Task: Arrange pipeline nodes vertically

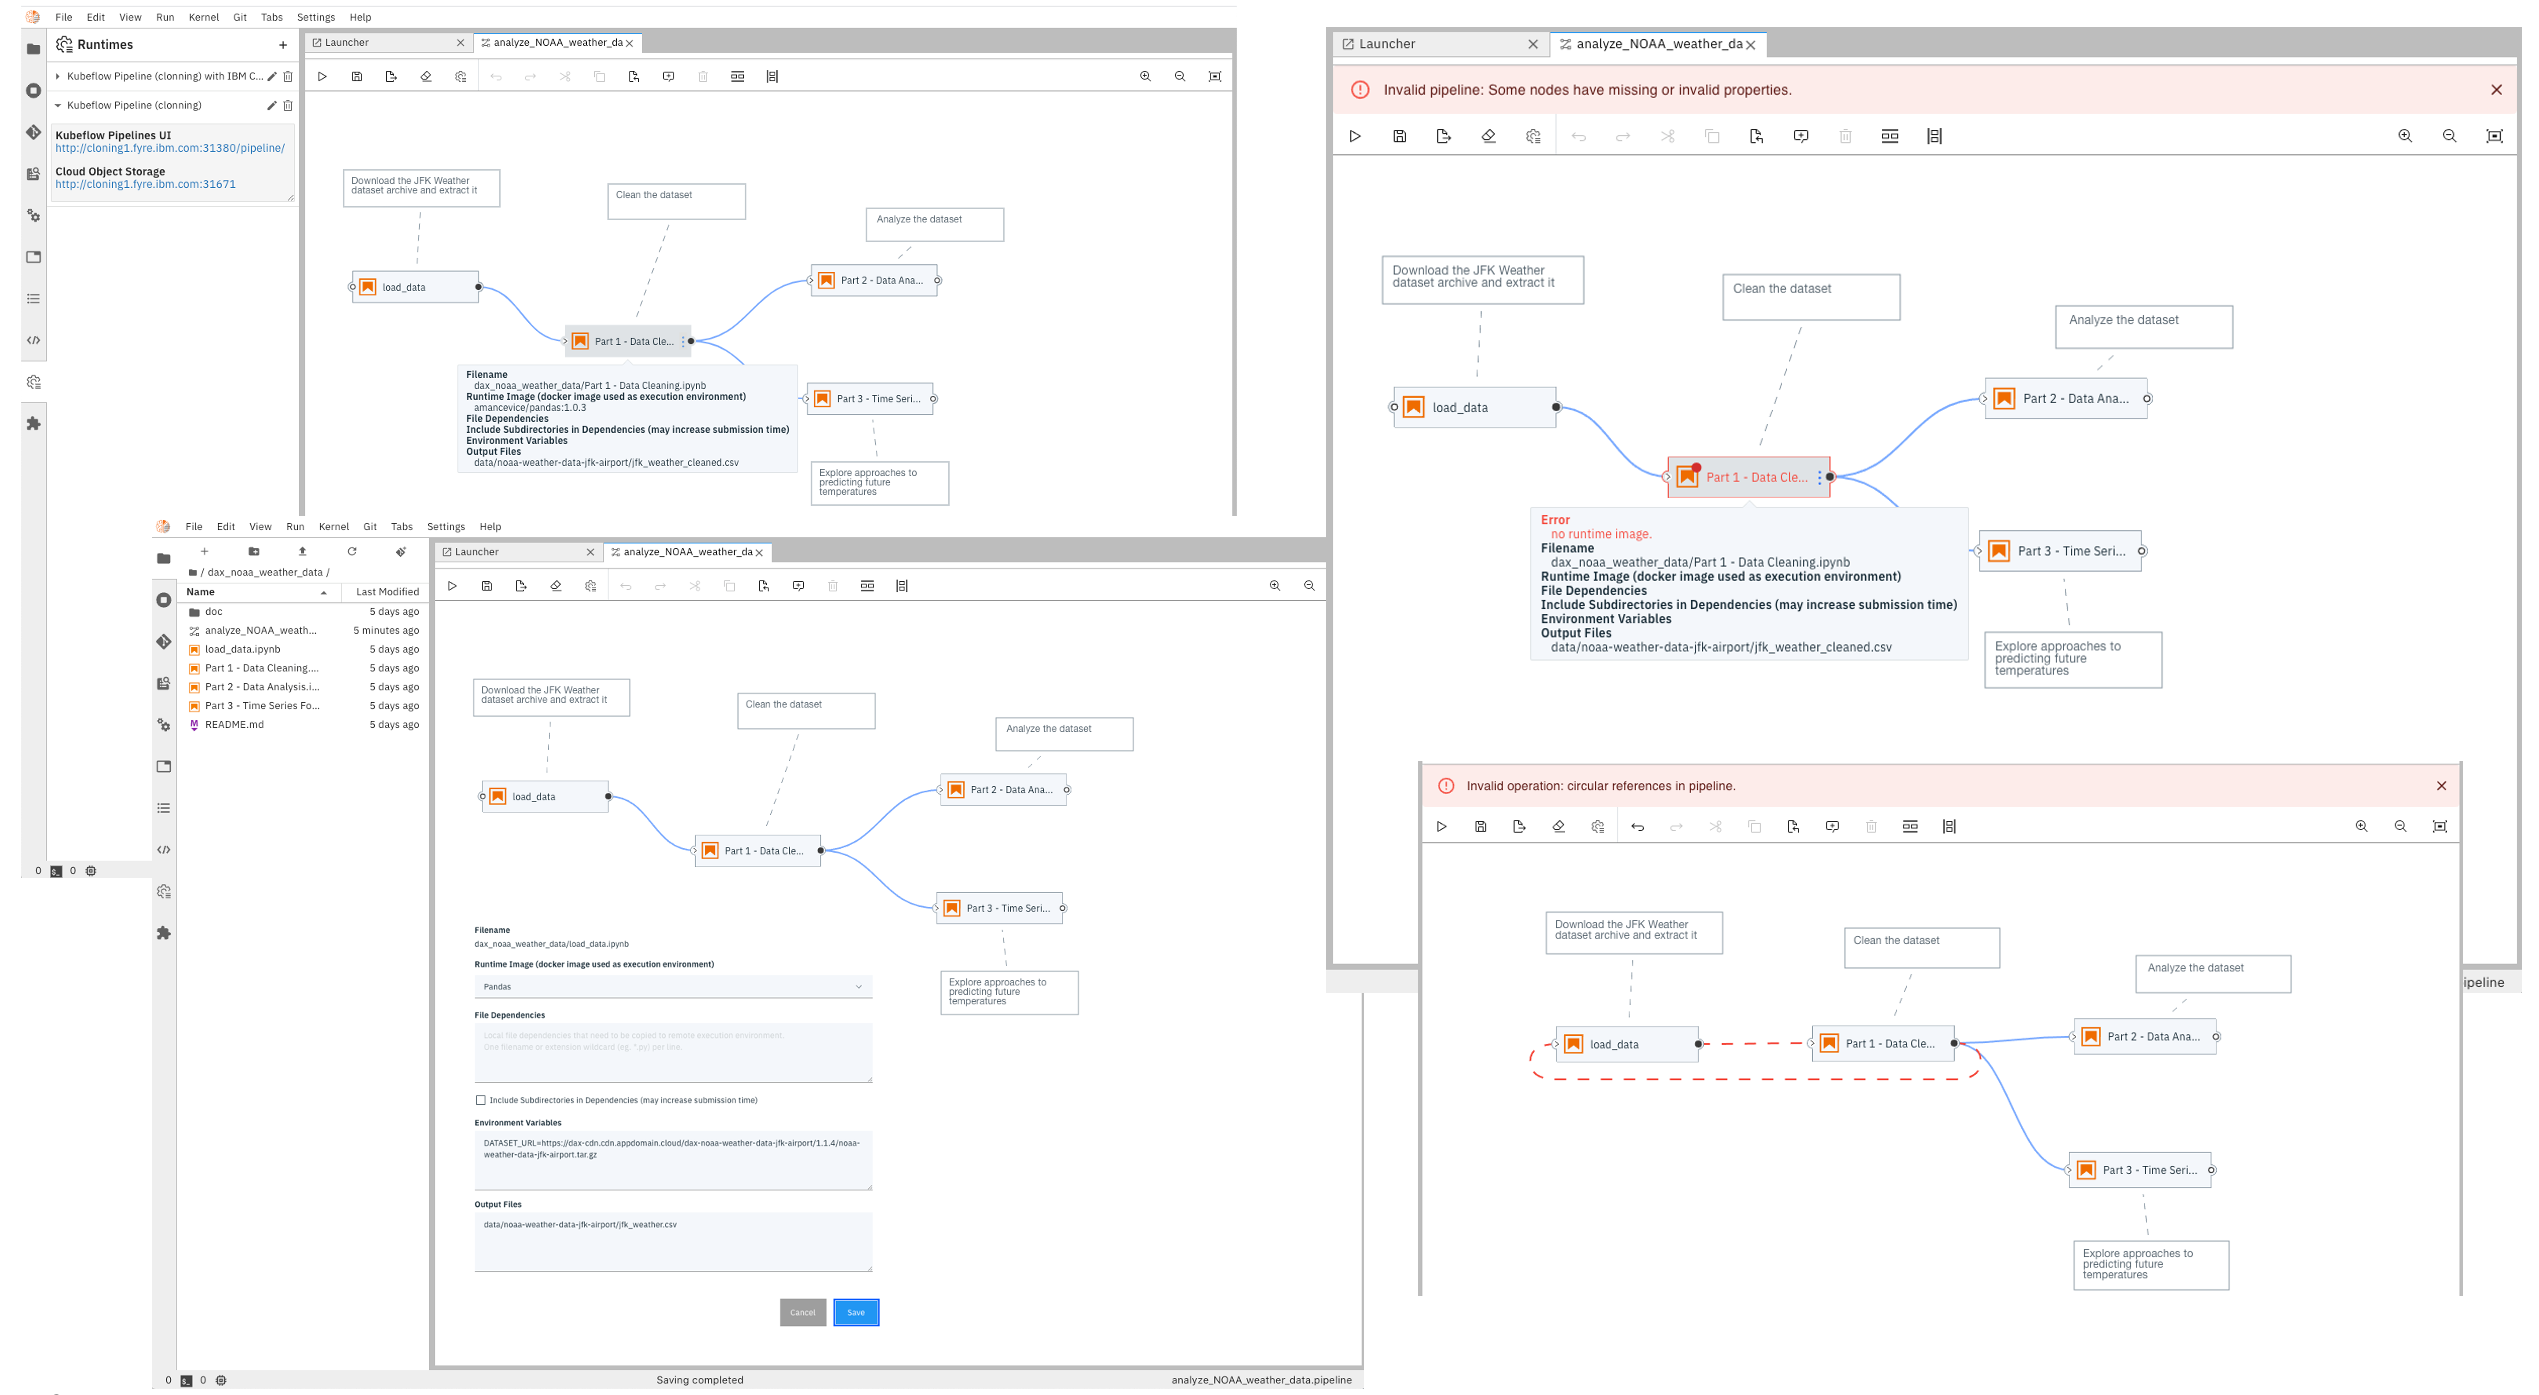Action: [772, 76]
